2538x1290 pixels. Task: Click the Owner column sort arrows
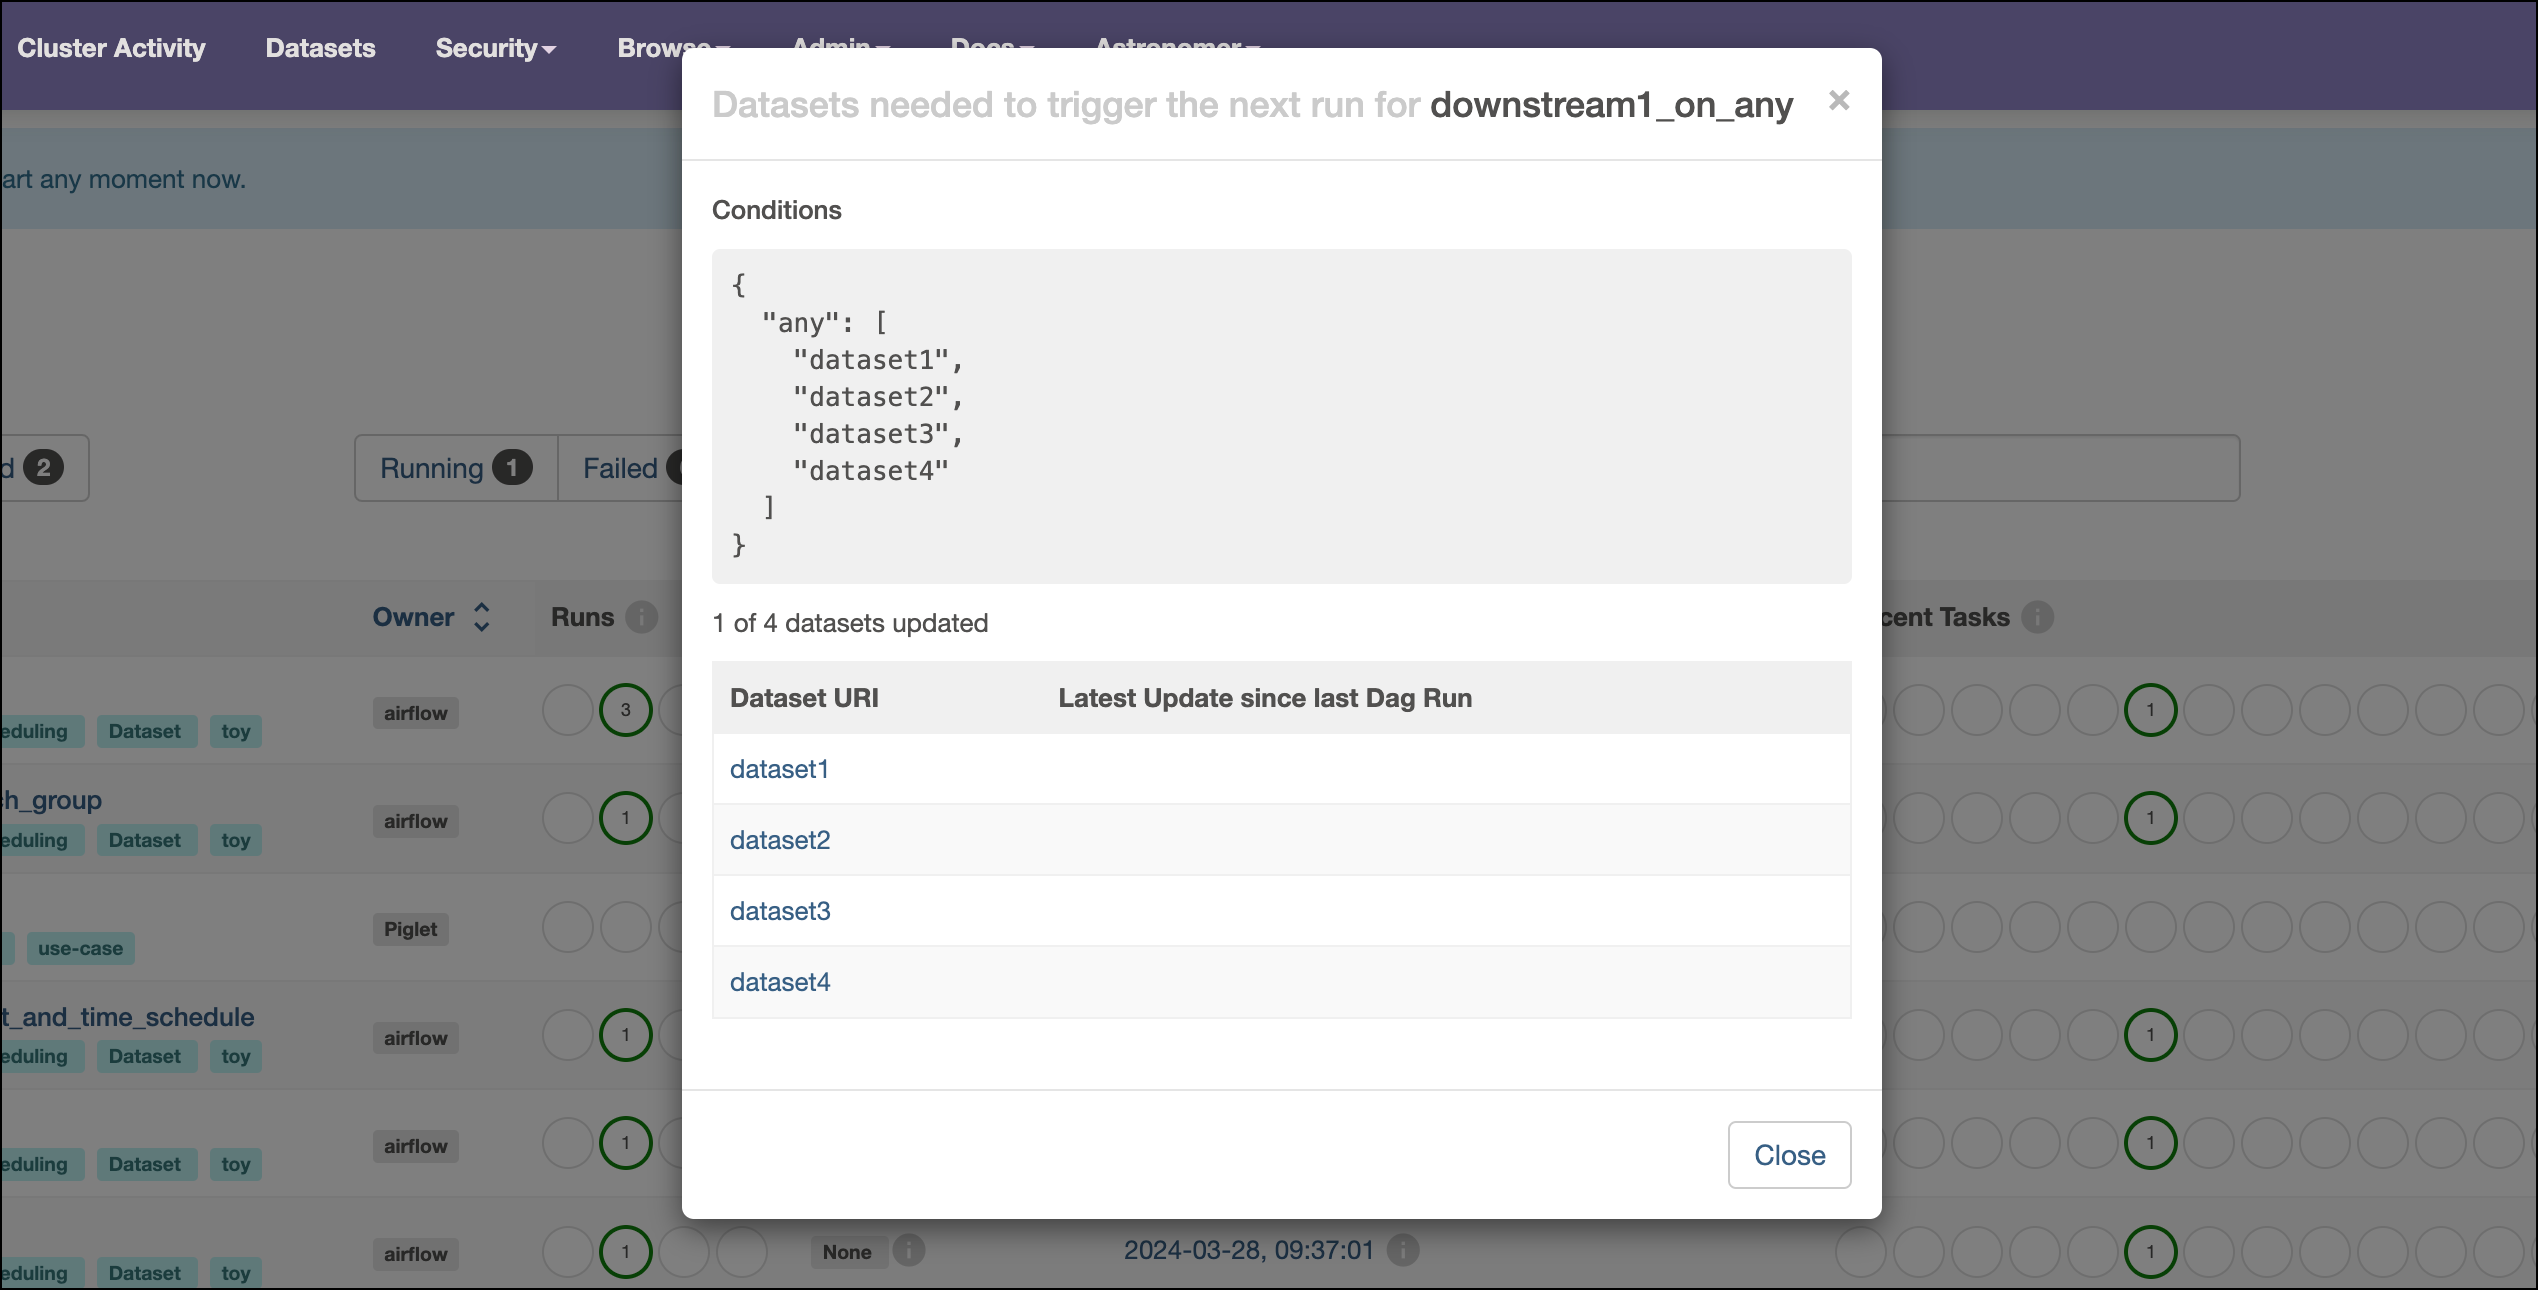click(480, 617)
